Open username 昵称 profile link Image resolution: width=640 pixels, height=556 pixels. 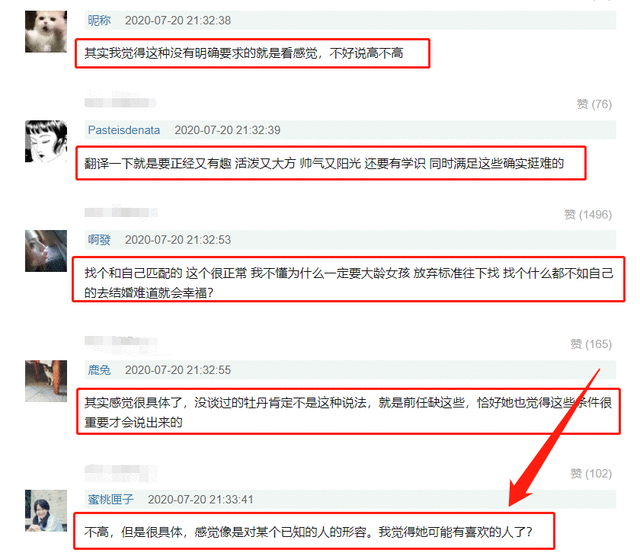(99, 20)
